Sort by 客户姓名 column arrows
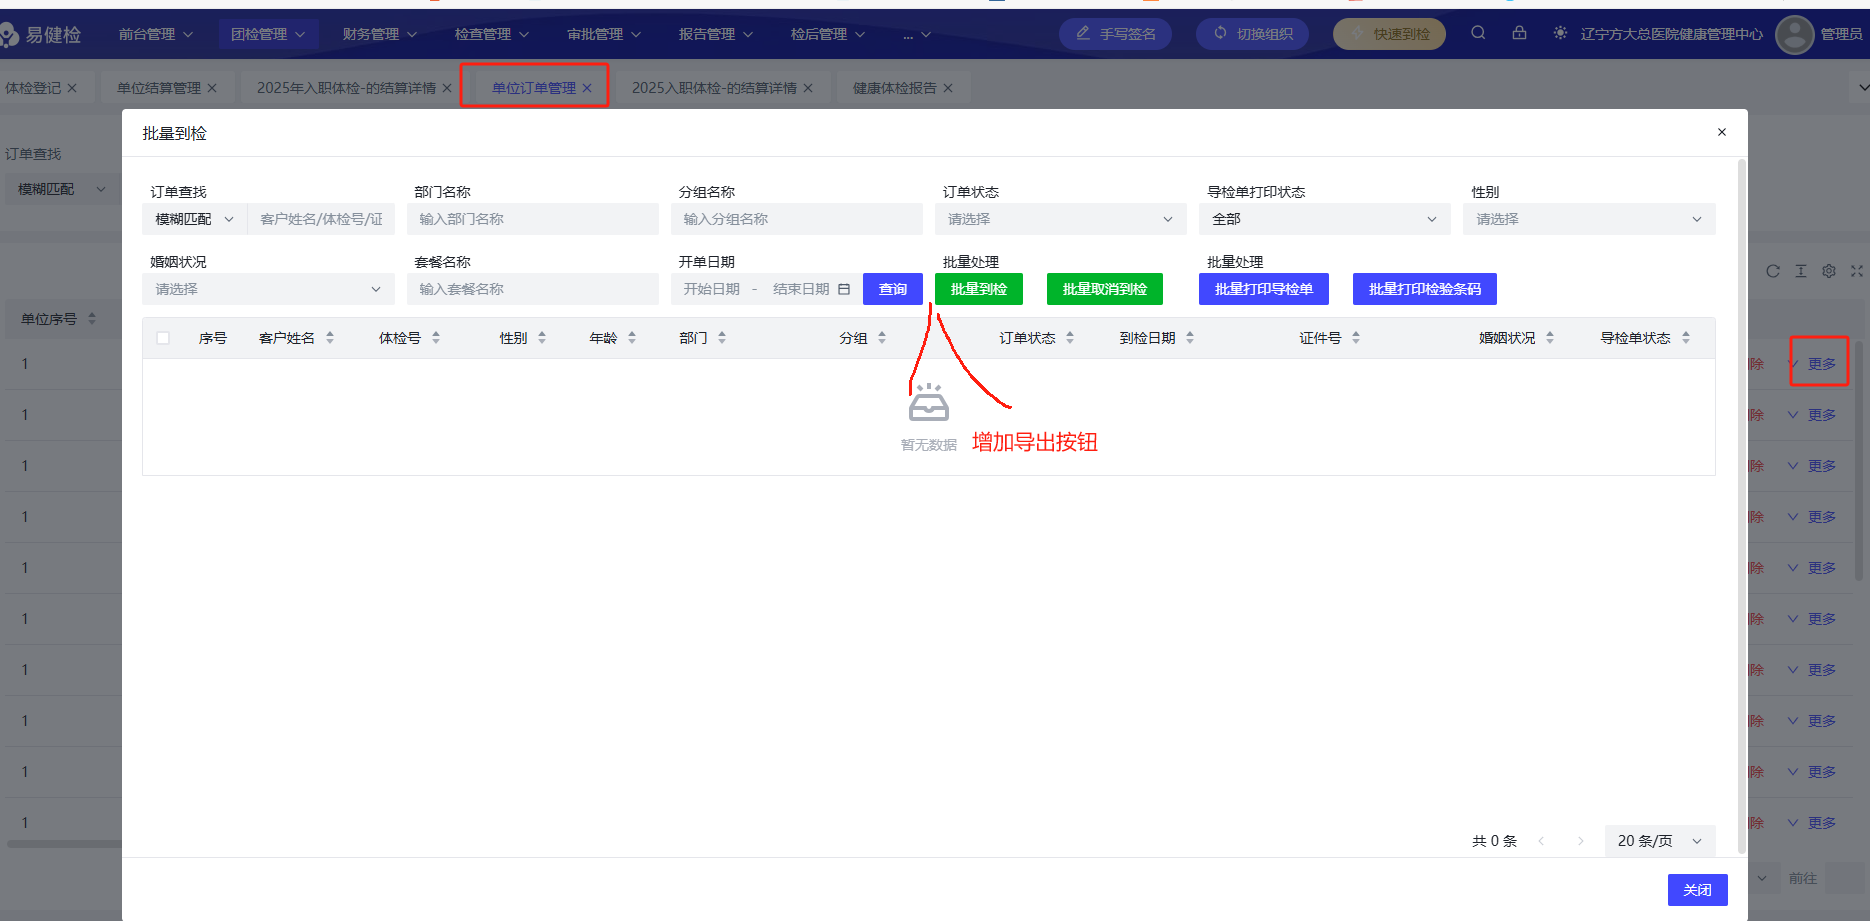The image size is (1870, 921). [330, 338]
